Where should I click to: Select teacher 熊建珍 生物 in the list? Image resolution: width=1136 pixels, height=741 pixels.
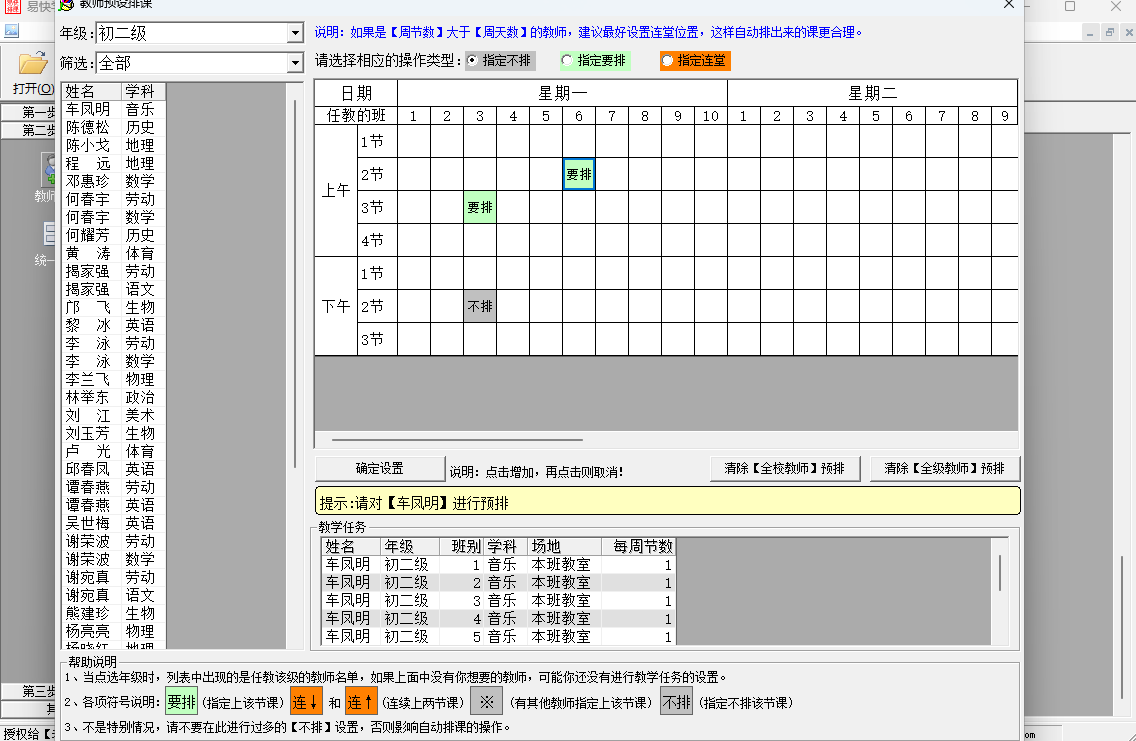(114, 614)
